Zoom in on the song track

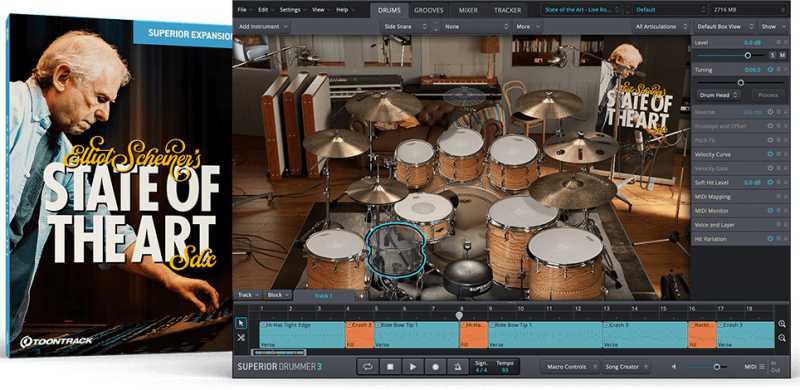tap(782, 324)
